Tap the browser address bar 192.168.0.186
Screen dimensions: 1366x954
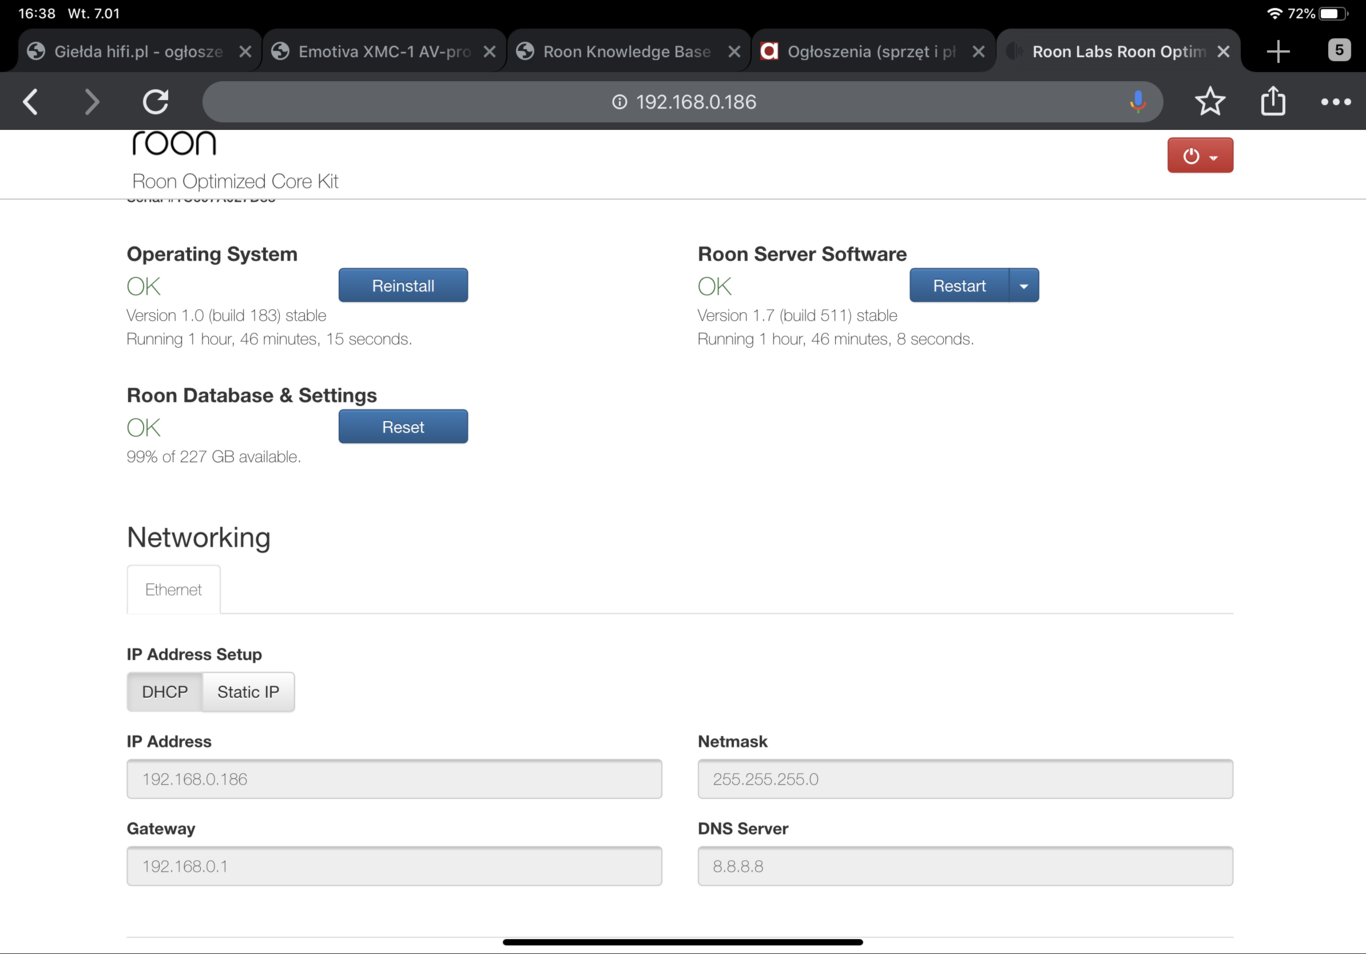pos(683,101)
